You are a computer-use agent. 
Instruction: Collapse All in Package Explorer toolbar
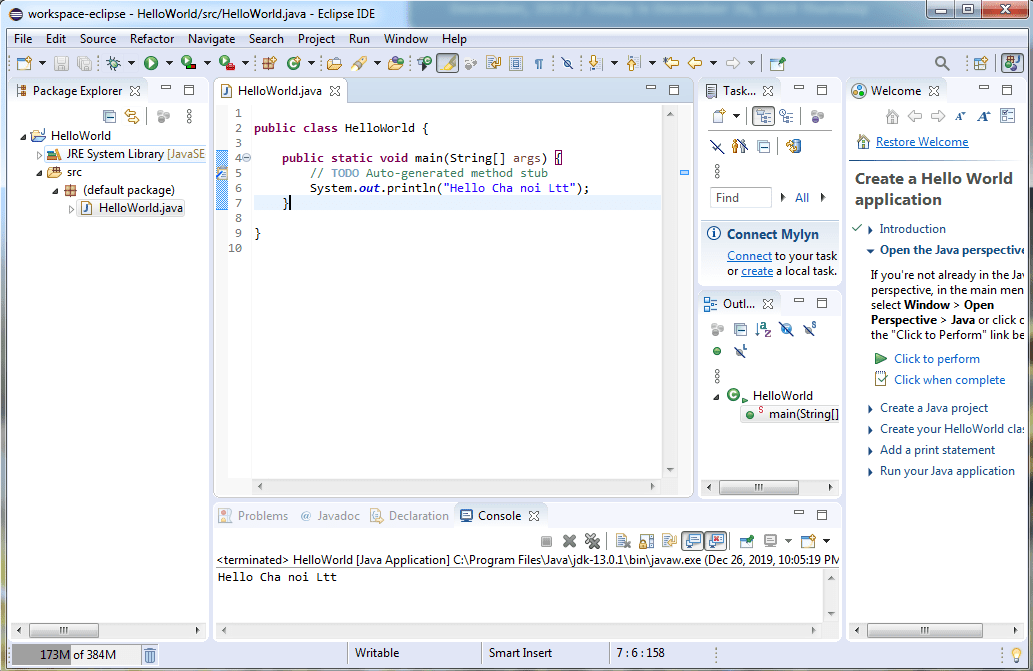point(109,117)
